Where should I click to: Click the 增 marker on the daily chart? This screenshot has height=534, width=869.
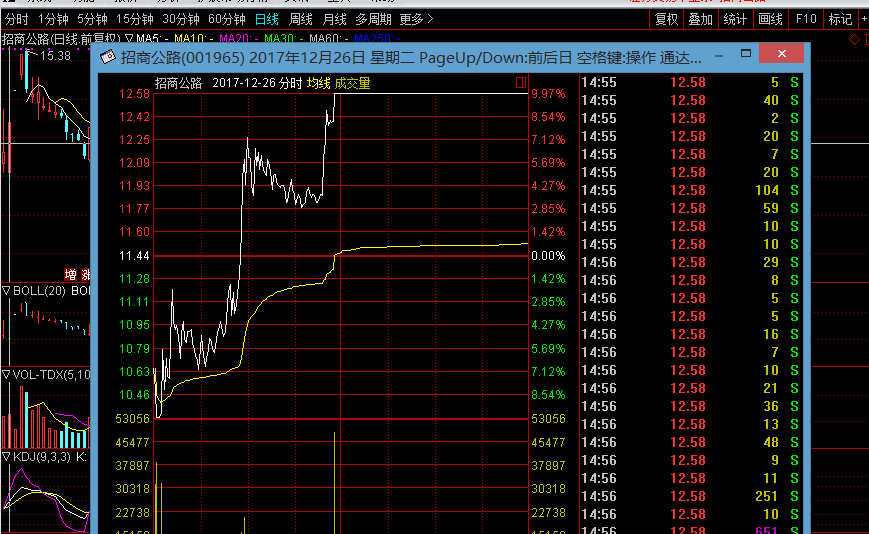pos(70,274)
